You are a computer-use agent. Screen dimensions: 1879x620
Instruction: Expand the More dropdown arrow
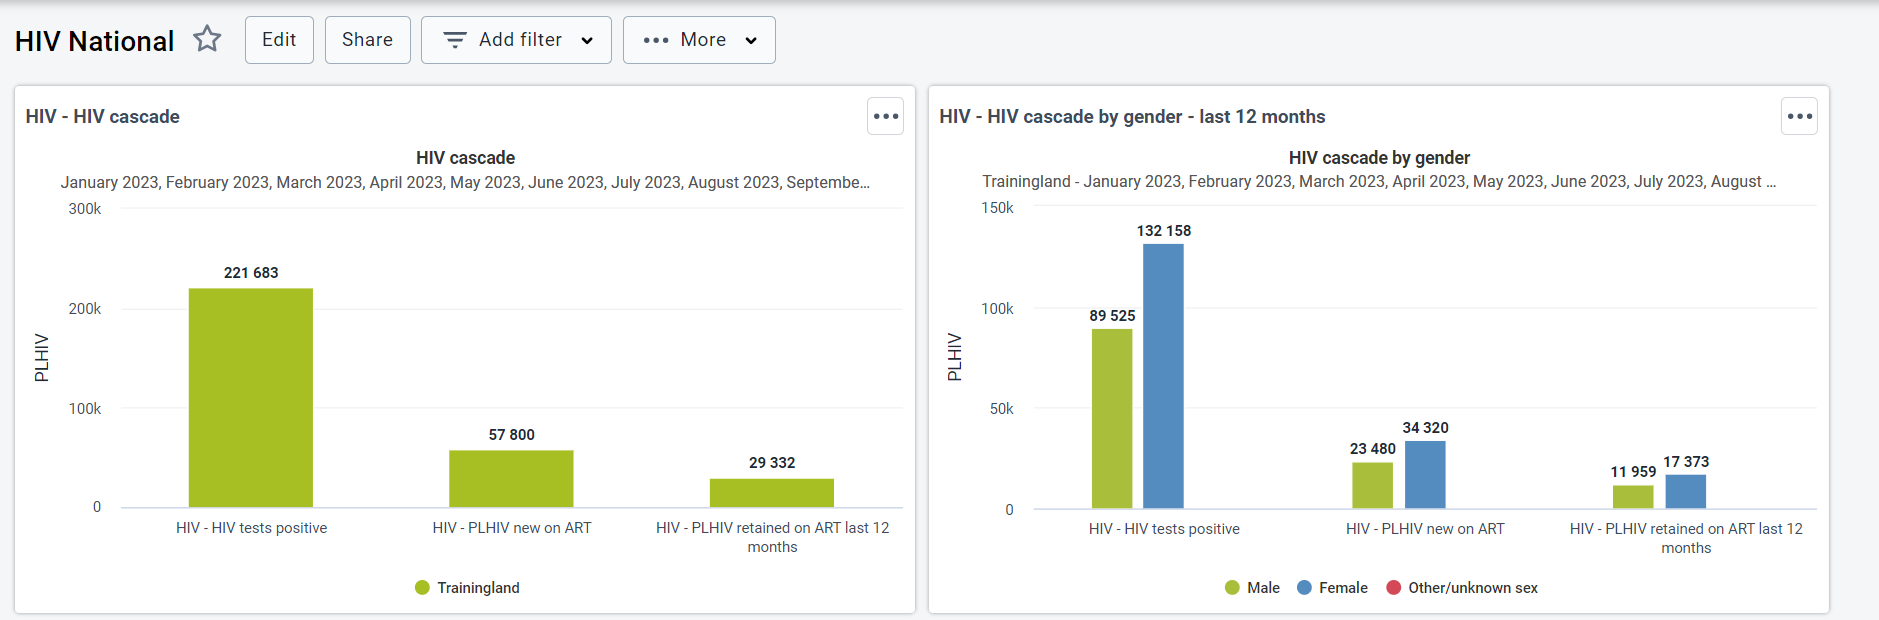751,40
